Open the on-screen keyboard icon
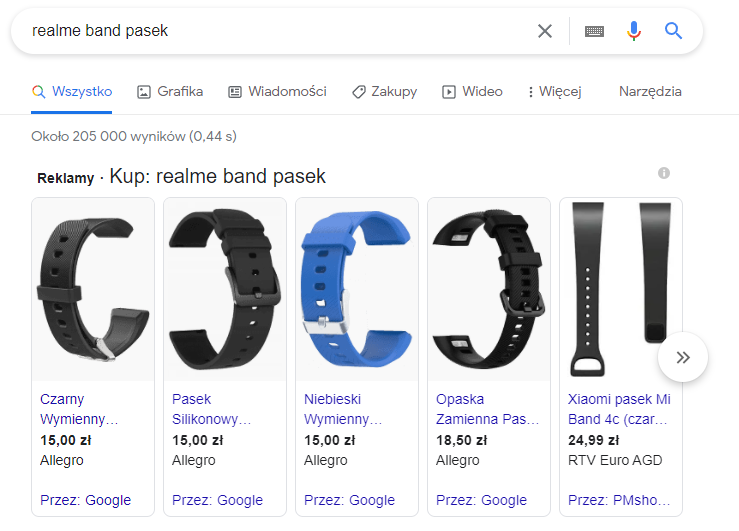 (594, 31)
